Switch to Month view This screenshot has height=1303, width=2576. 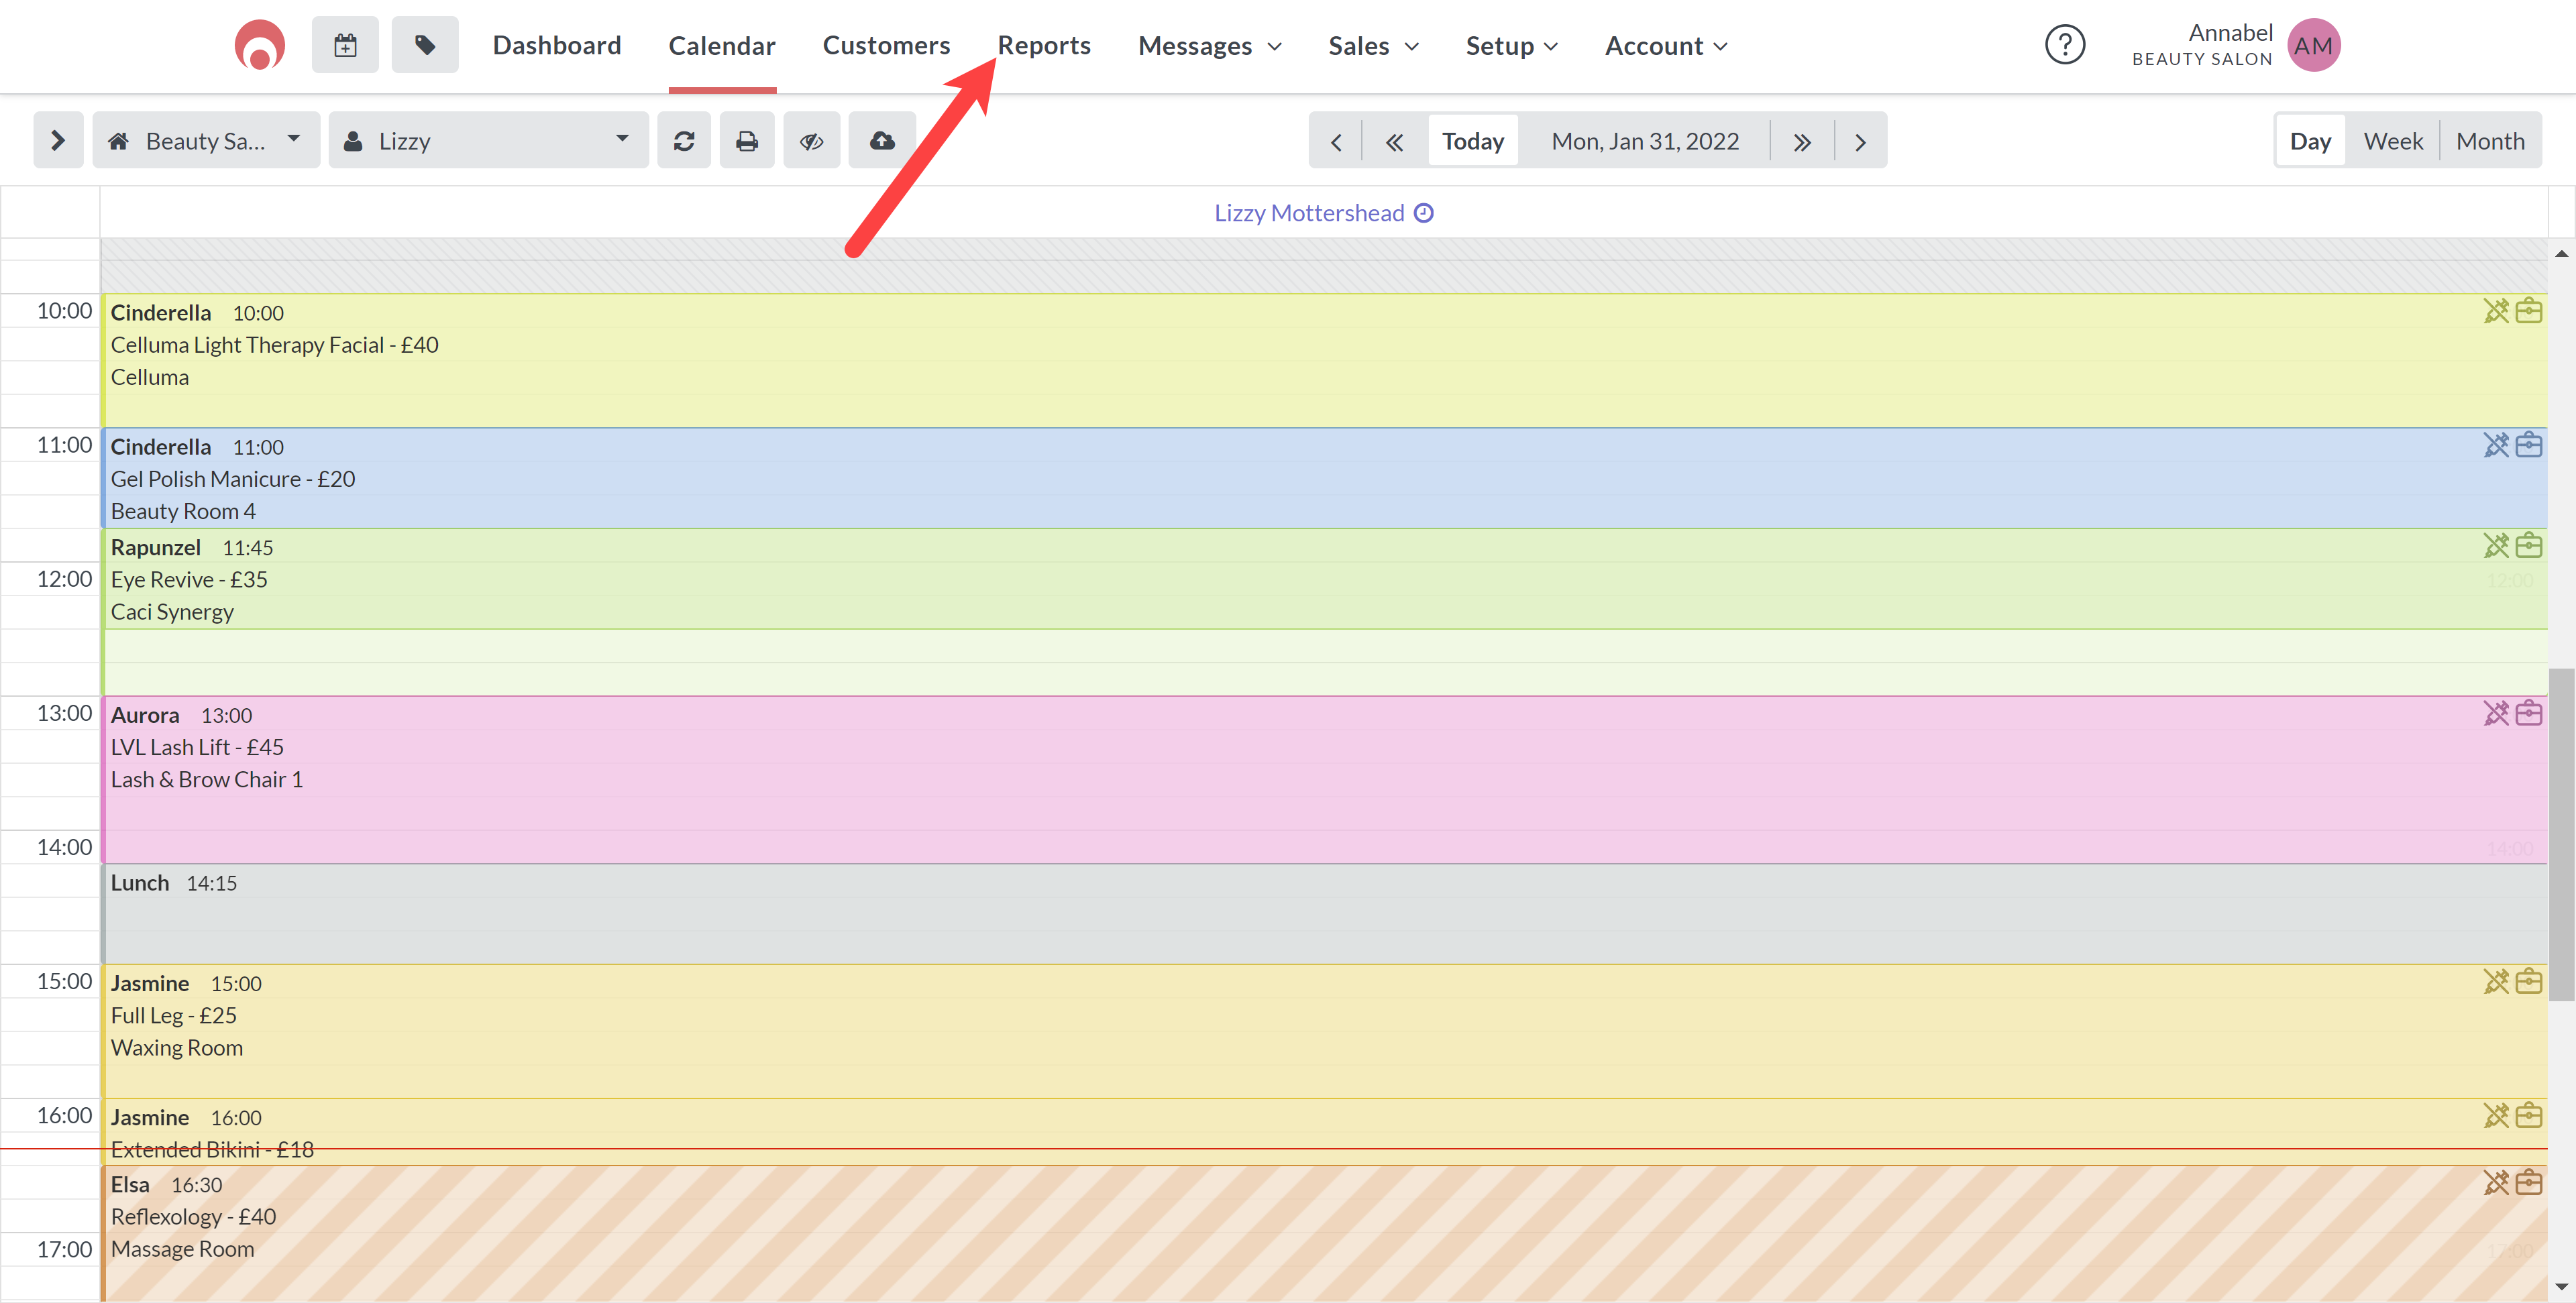[2490, 141]
